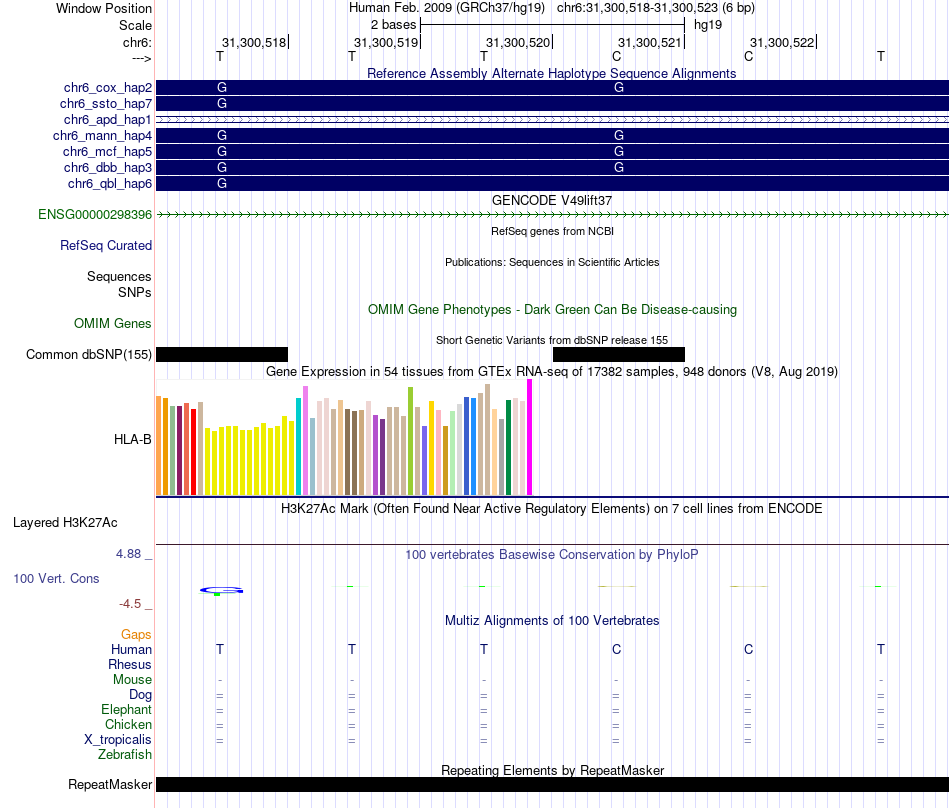950x808 pixels.
Task: Click the ENSG00000298396 intron arrow line
Action: (552, 214)
